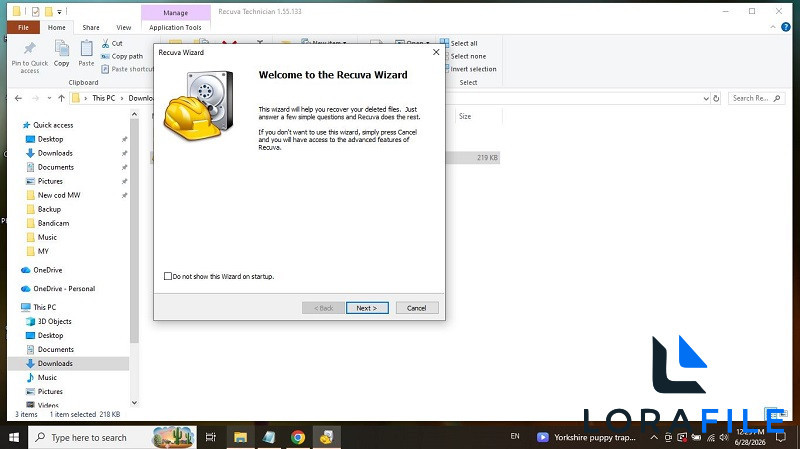Select the Manage contextual tab
800x449 pixels.
click(x=176, y=13)
